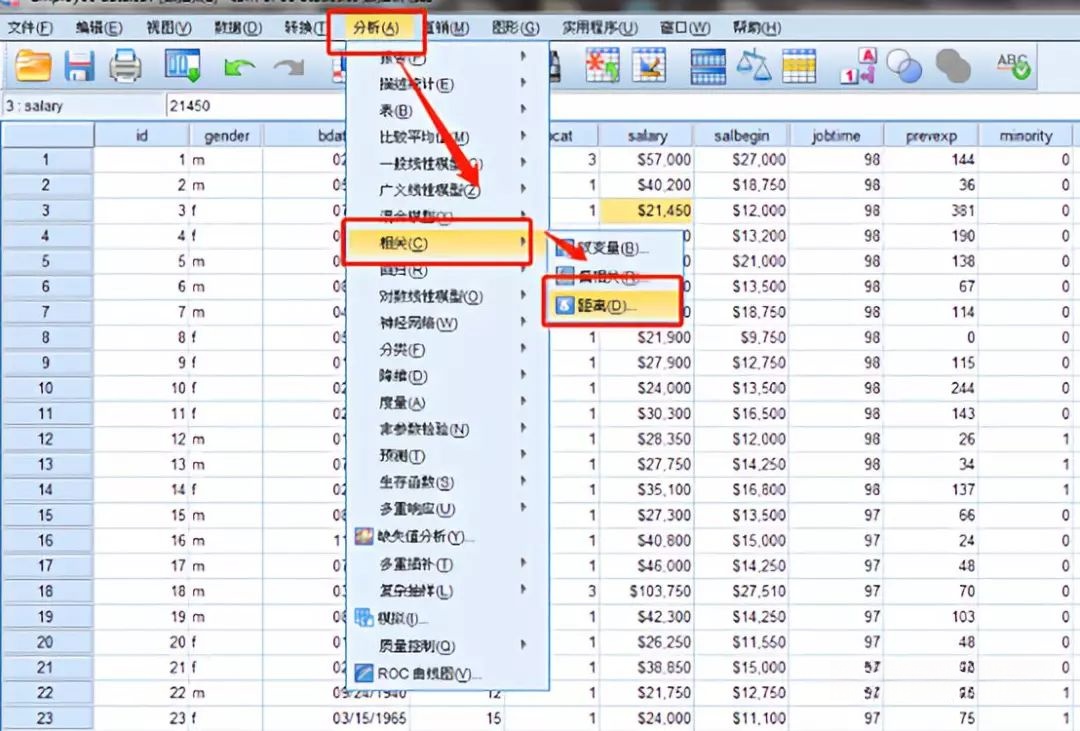
Task: Expand the highlighted 相关(C) submenu
Action: pyautogui.click(x=437, y=243)
